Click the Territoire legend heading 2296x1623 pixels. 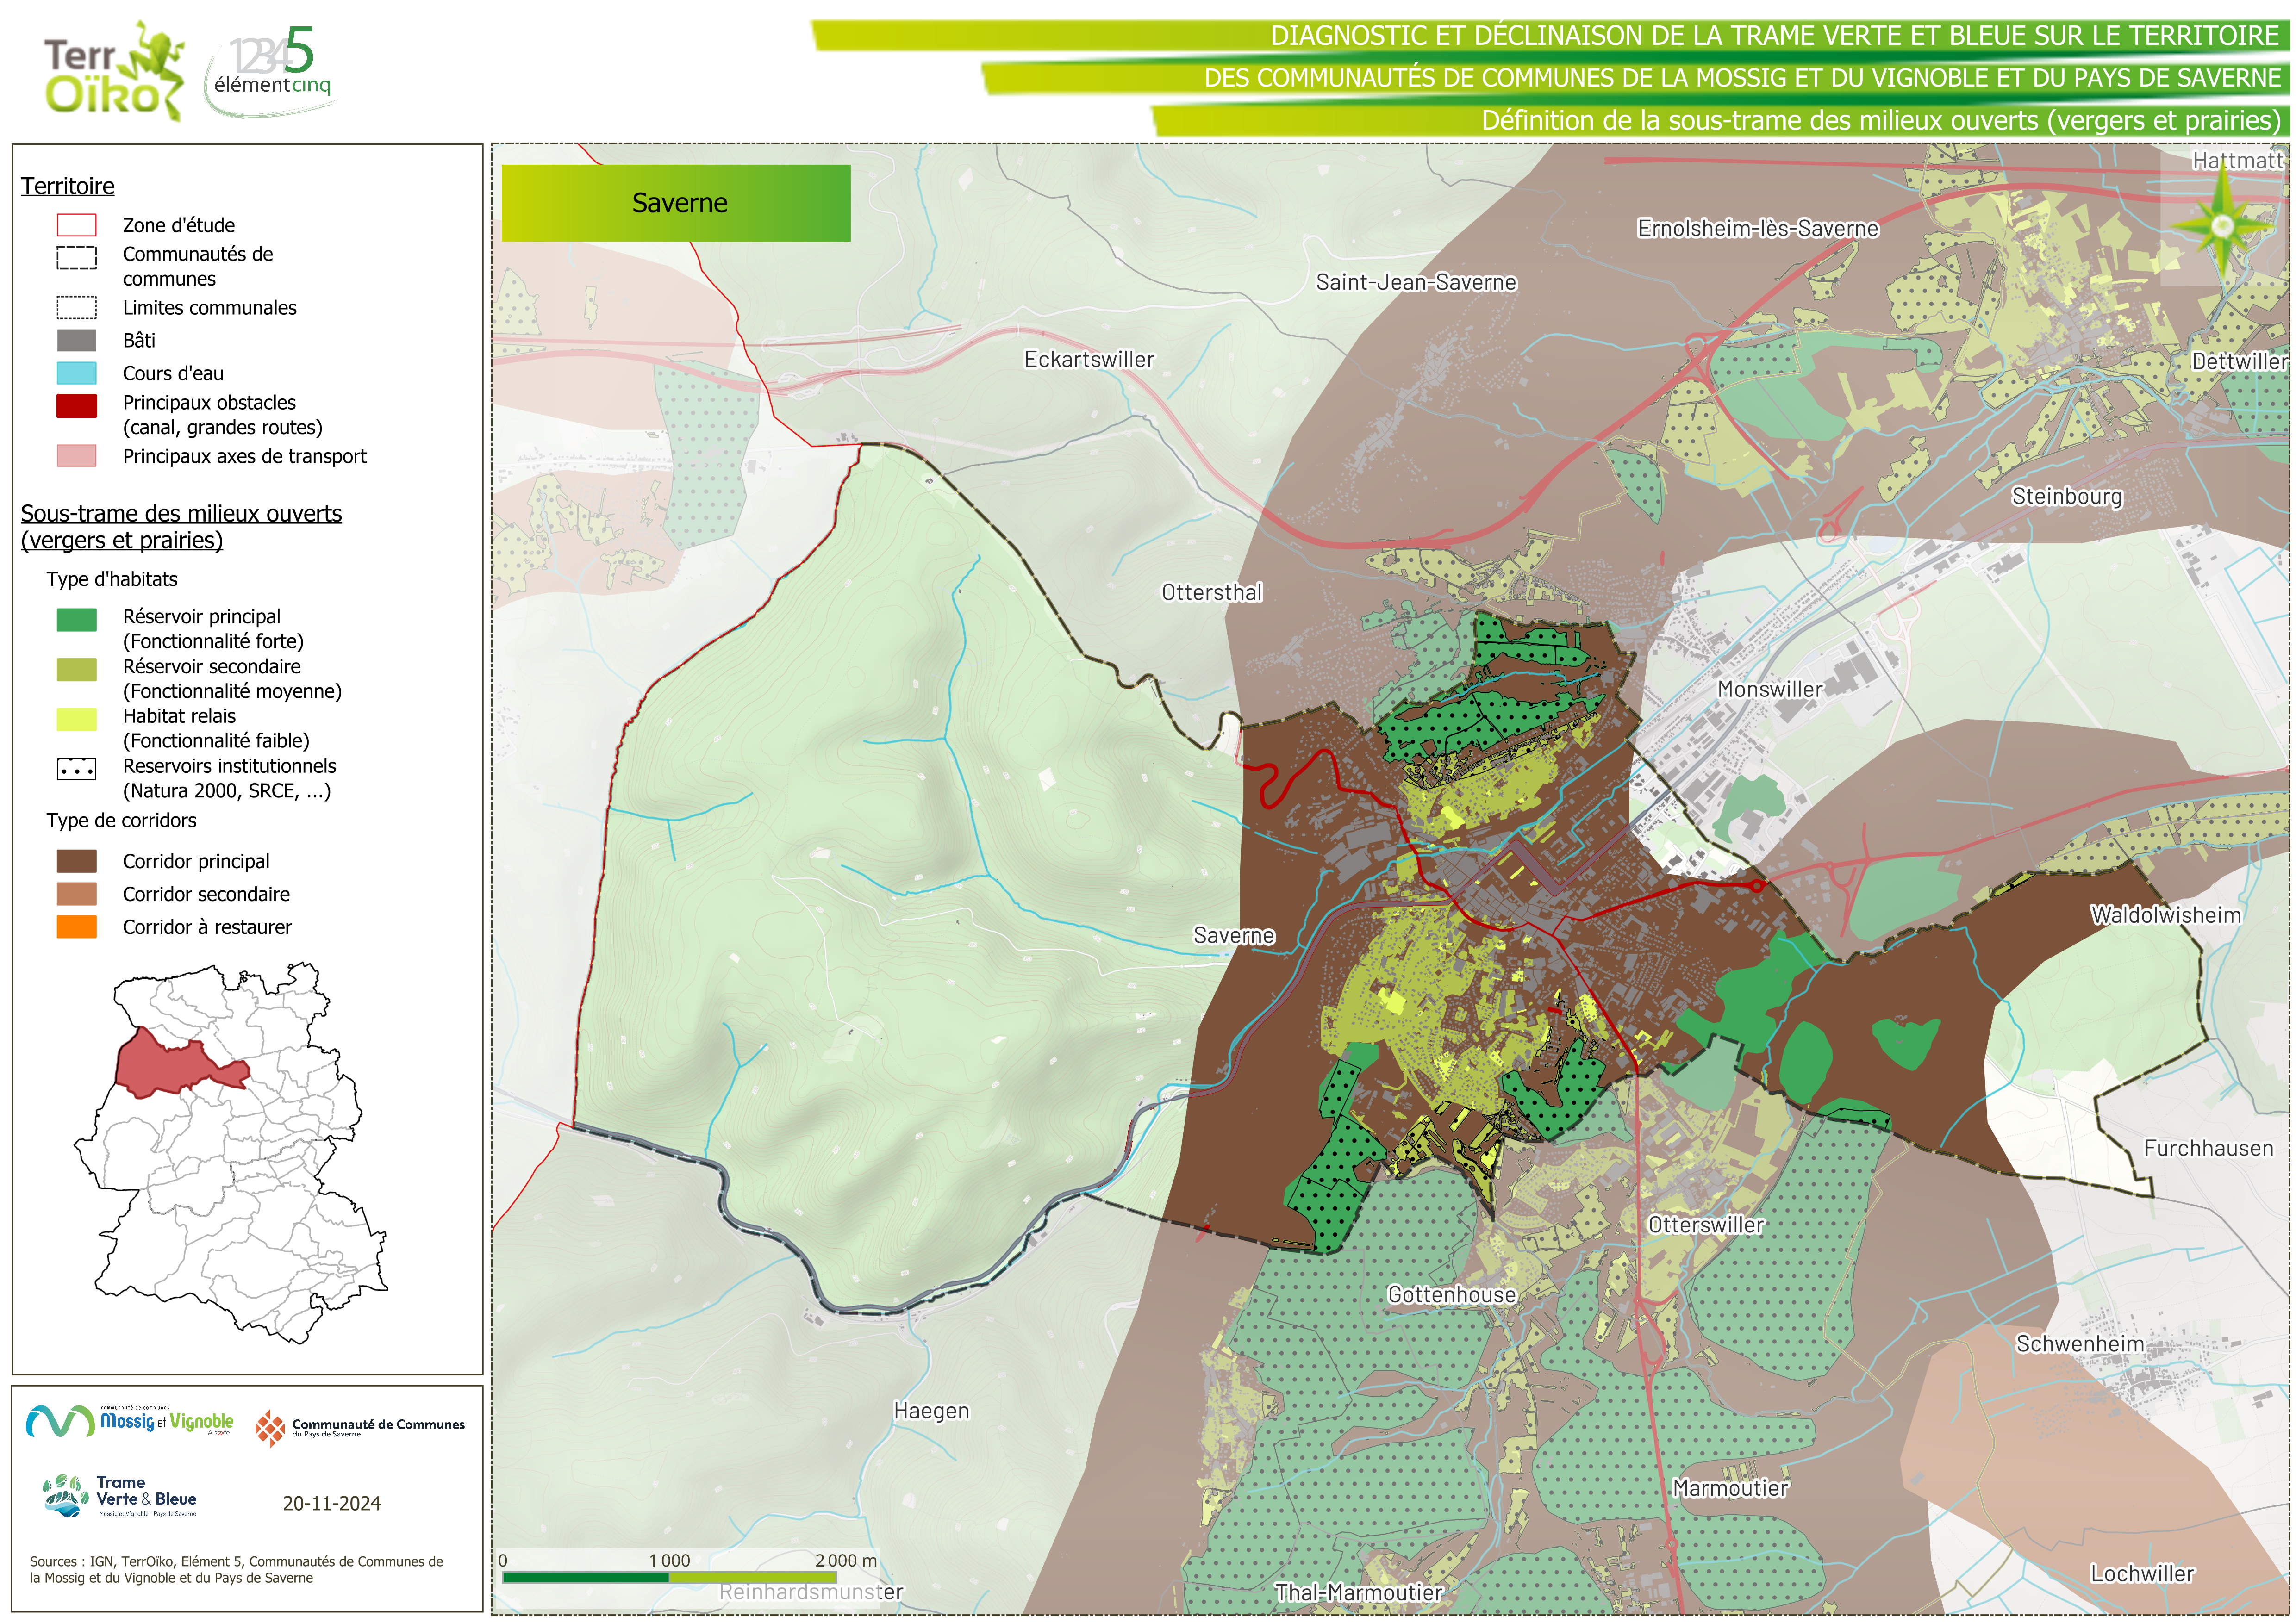tap(68, 186)
